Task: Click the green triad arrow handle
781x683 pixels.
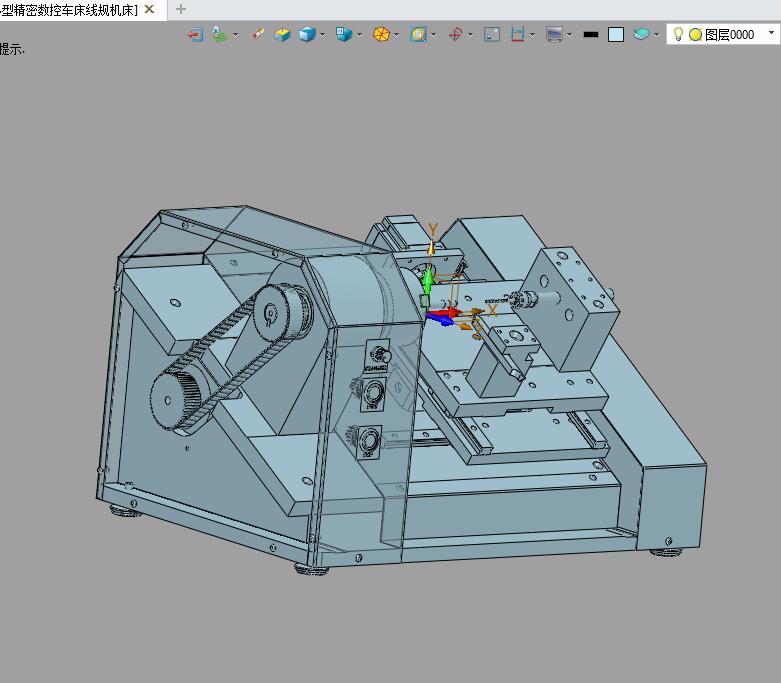Action: click(428, 281)
